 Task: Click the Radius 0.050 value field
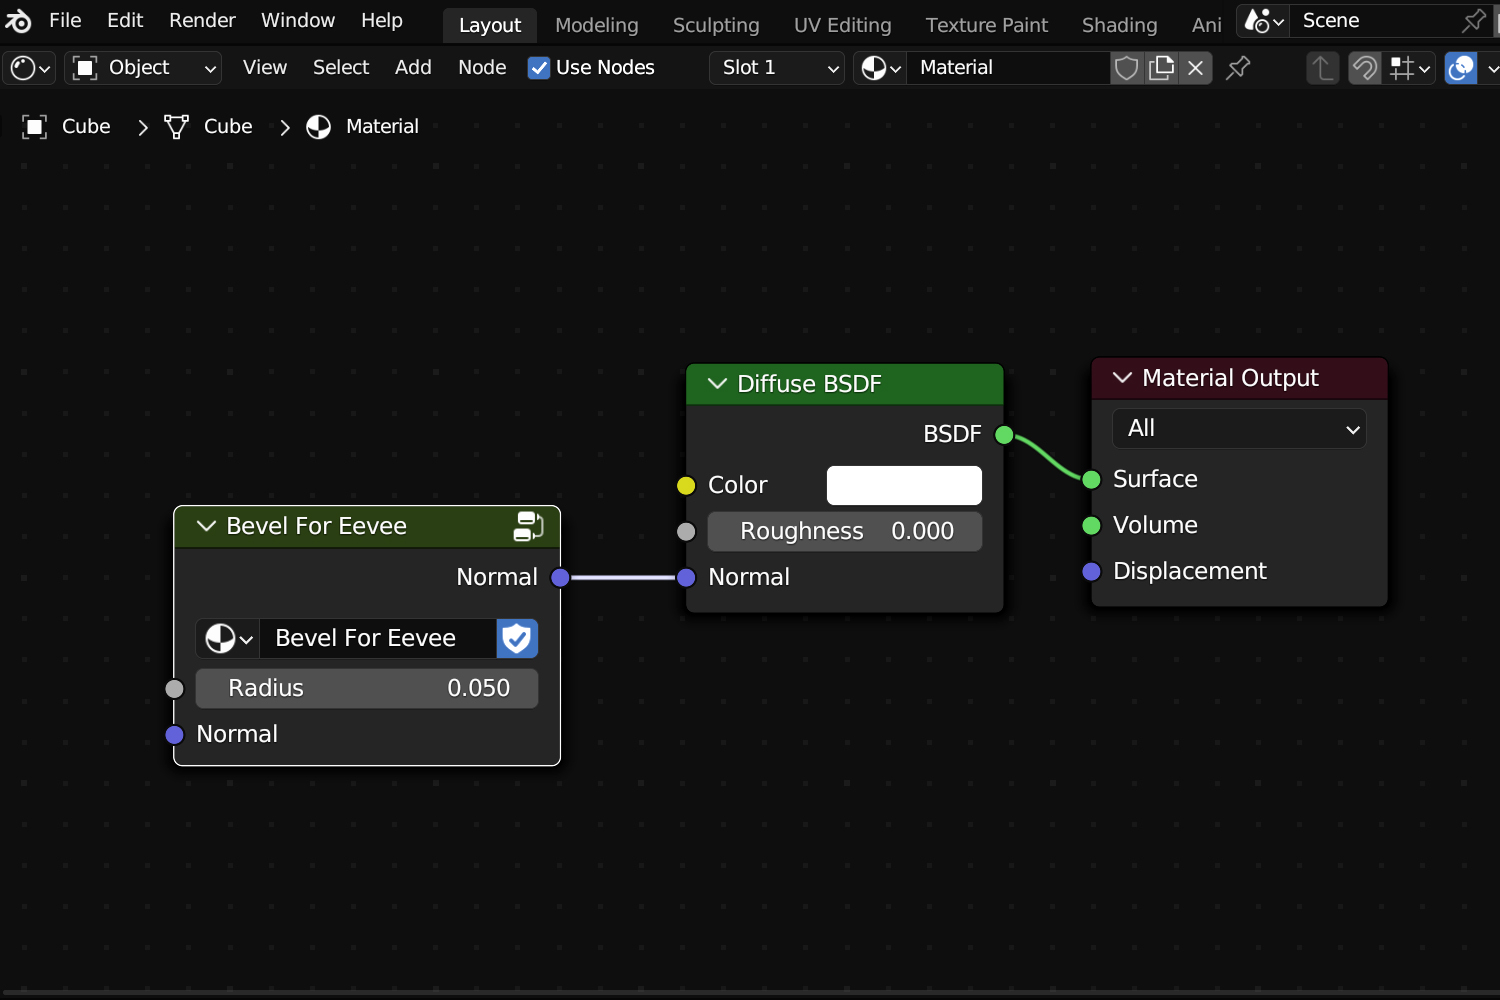click(x=367, y=689)
